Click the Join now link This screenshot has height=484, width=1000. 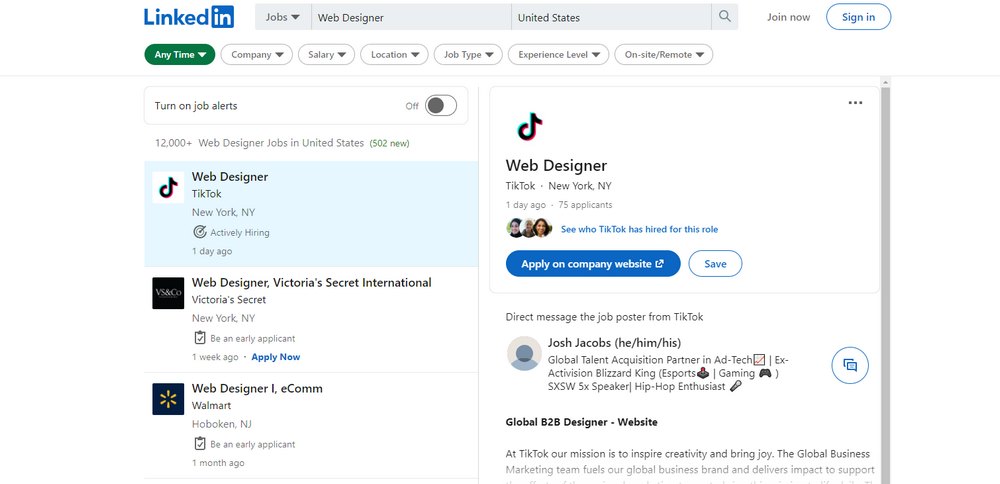click(x=788, y=17)
